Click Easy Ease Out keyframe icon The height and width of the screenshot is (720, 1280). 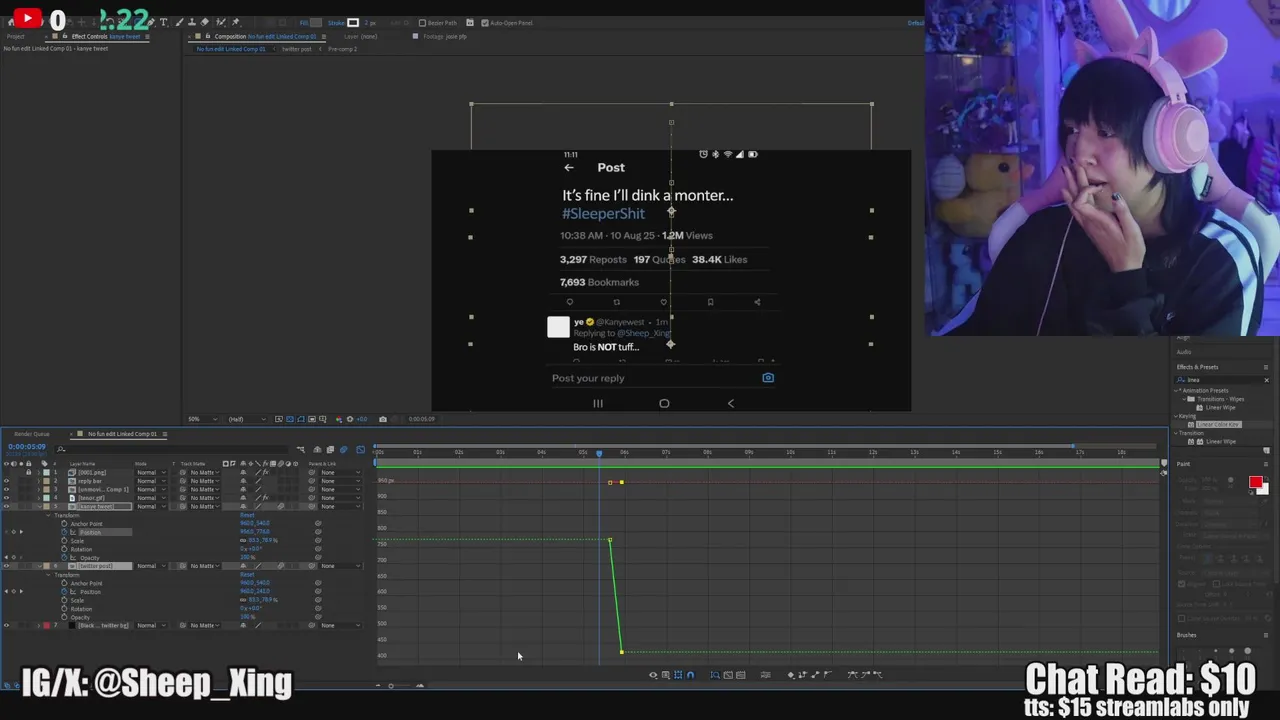(x=877, y=675)
